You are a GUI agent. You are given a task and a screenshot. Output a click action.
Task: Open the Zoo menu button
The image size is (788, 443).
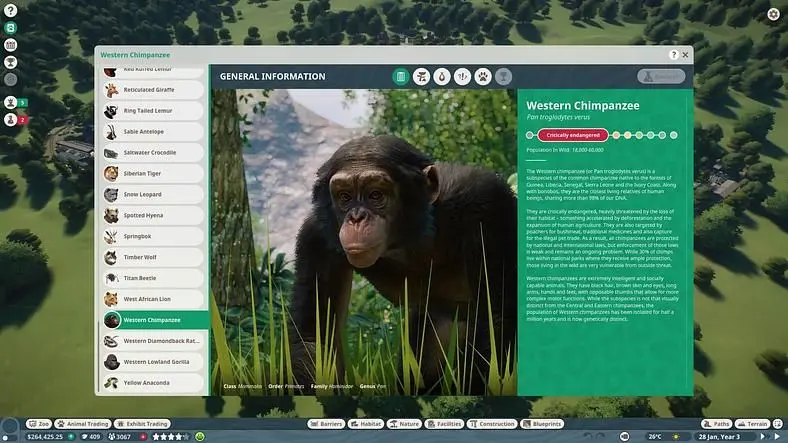click(39, 424)
